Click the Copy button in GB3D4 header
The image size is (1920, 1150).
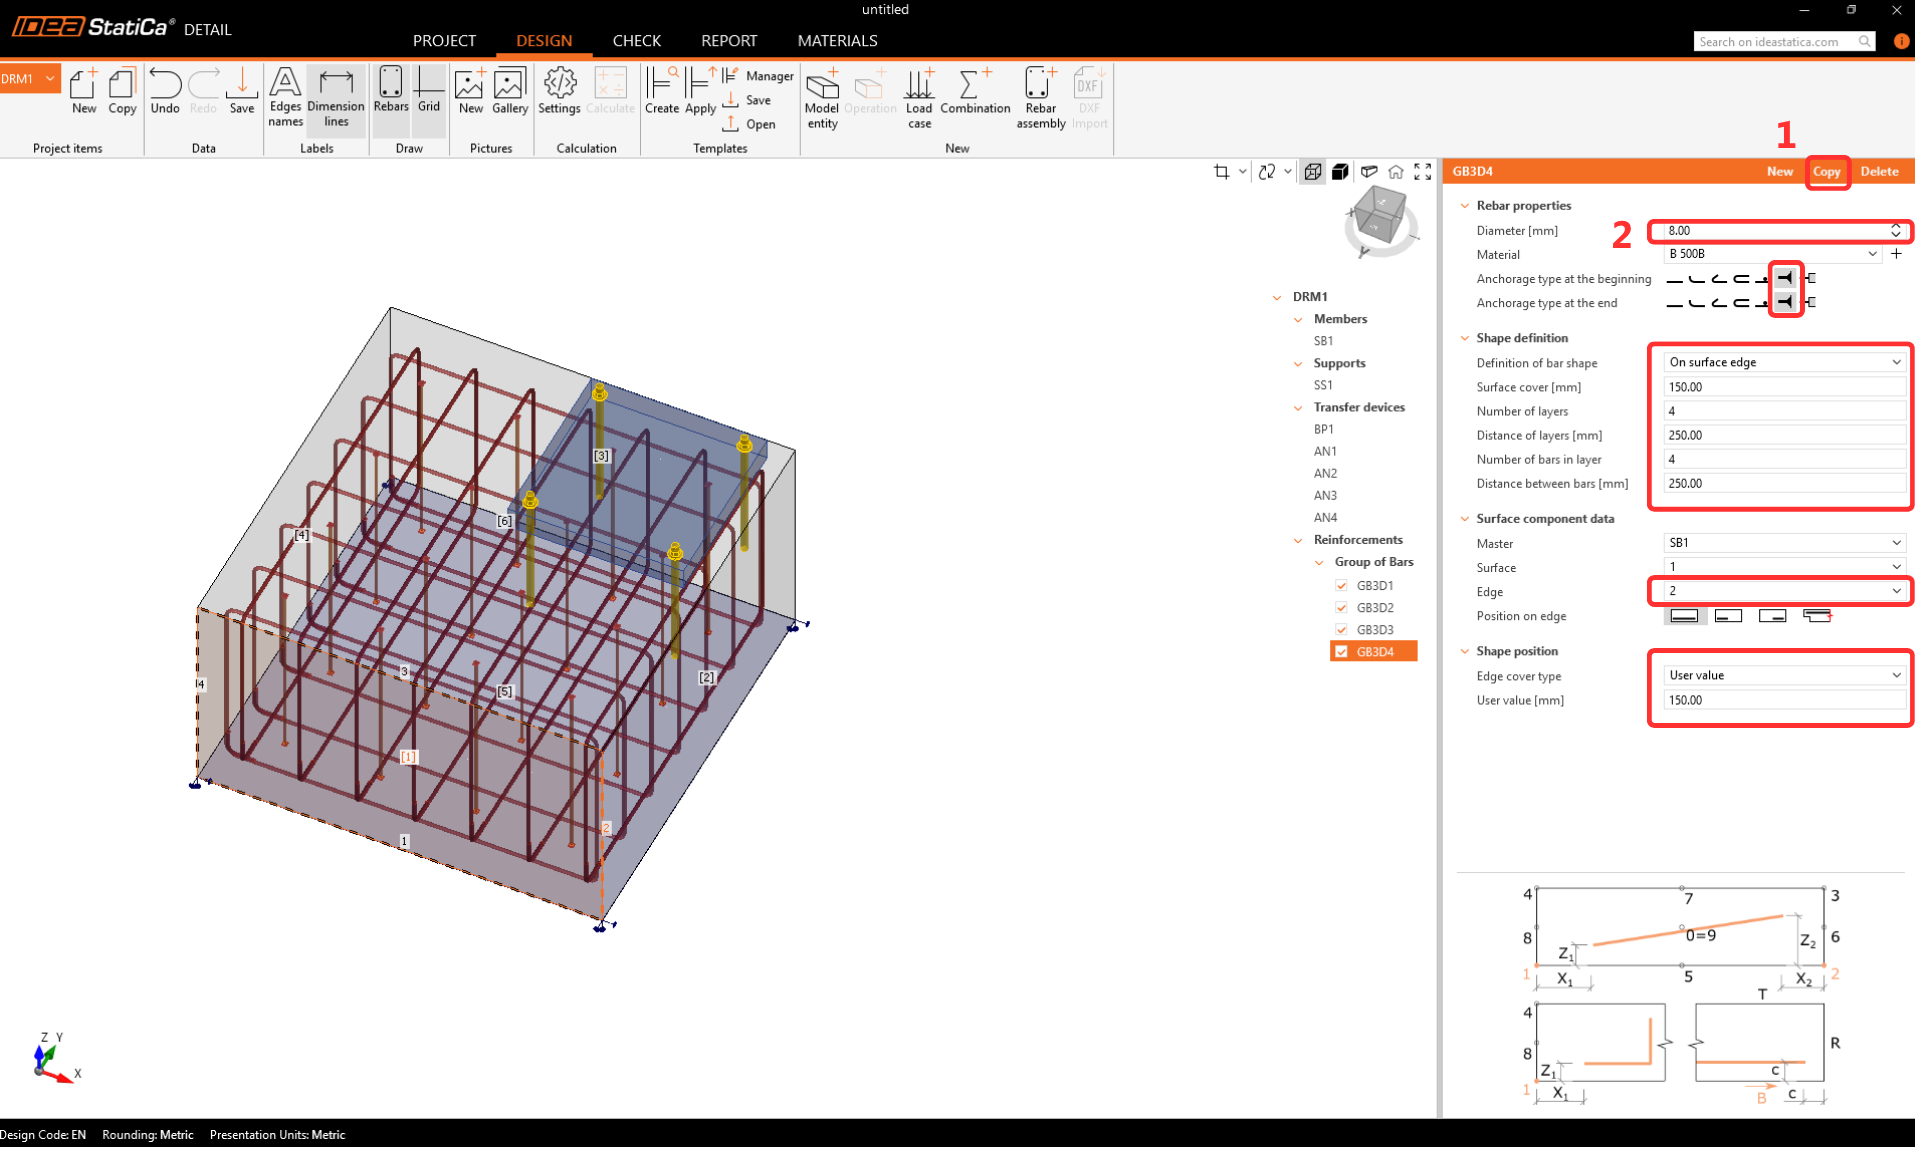tap(1826, 172)
